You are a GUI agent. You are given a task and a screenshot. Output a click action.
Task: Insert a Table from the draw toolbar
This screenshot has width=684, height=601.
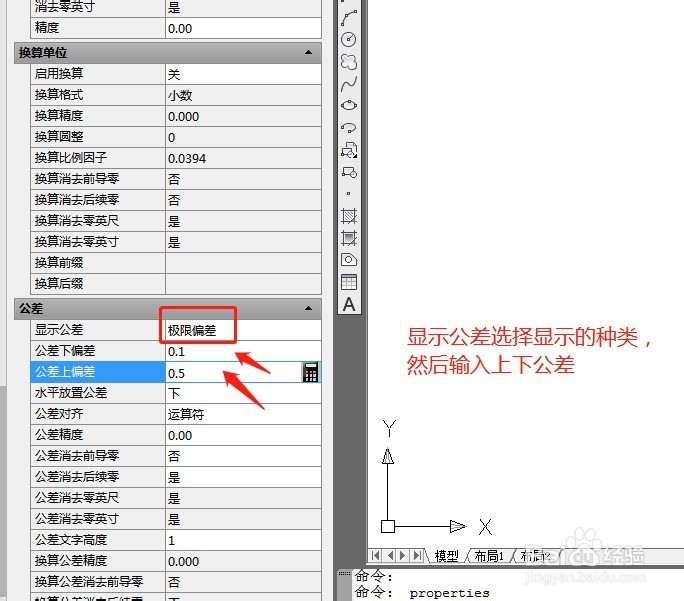click(x=349, y=282)
